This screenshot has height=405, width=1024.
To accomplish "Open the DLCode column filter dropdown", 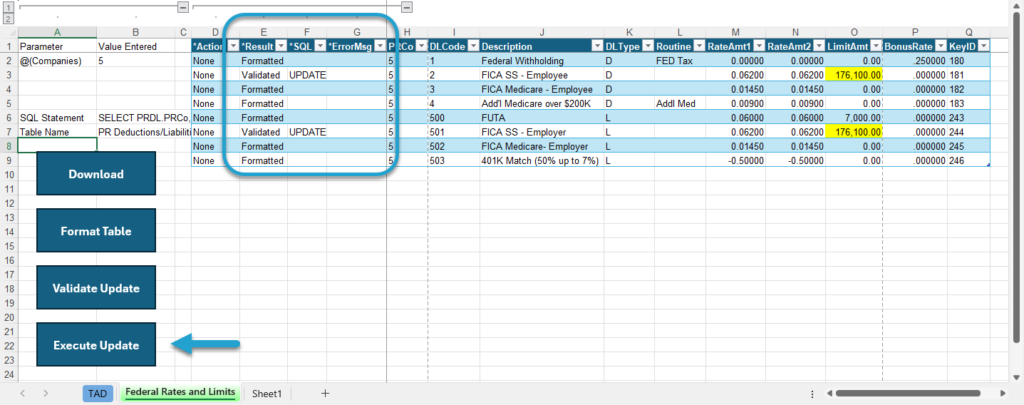I will (472, 46).
